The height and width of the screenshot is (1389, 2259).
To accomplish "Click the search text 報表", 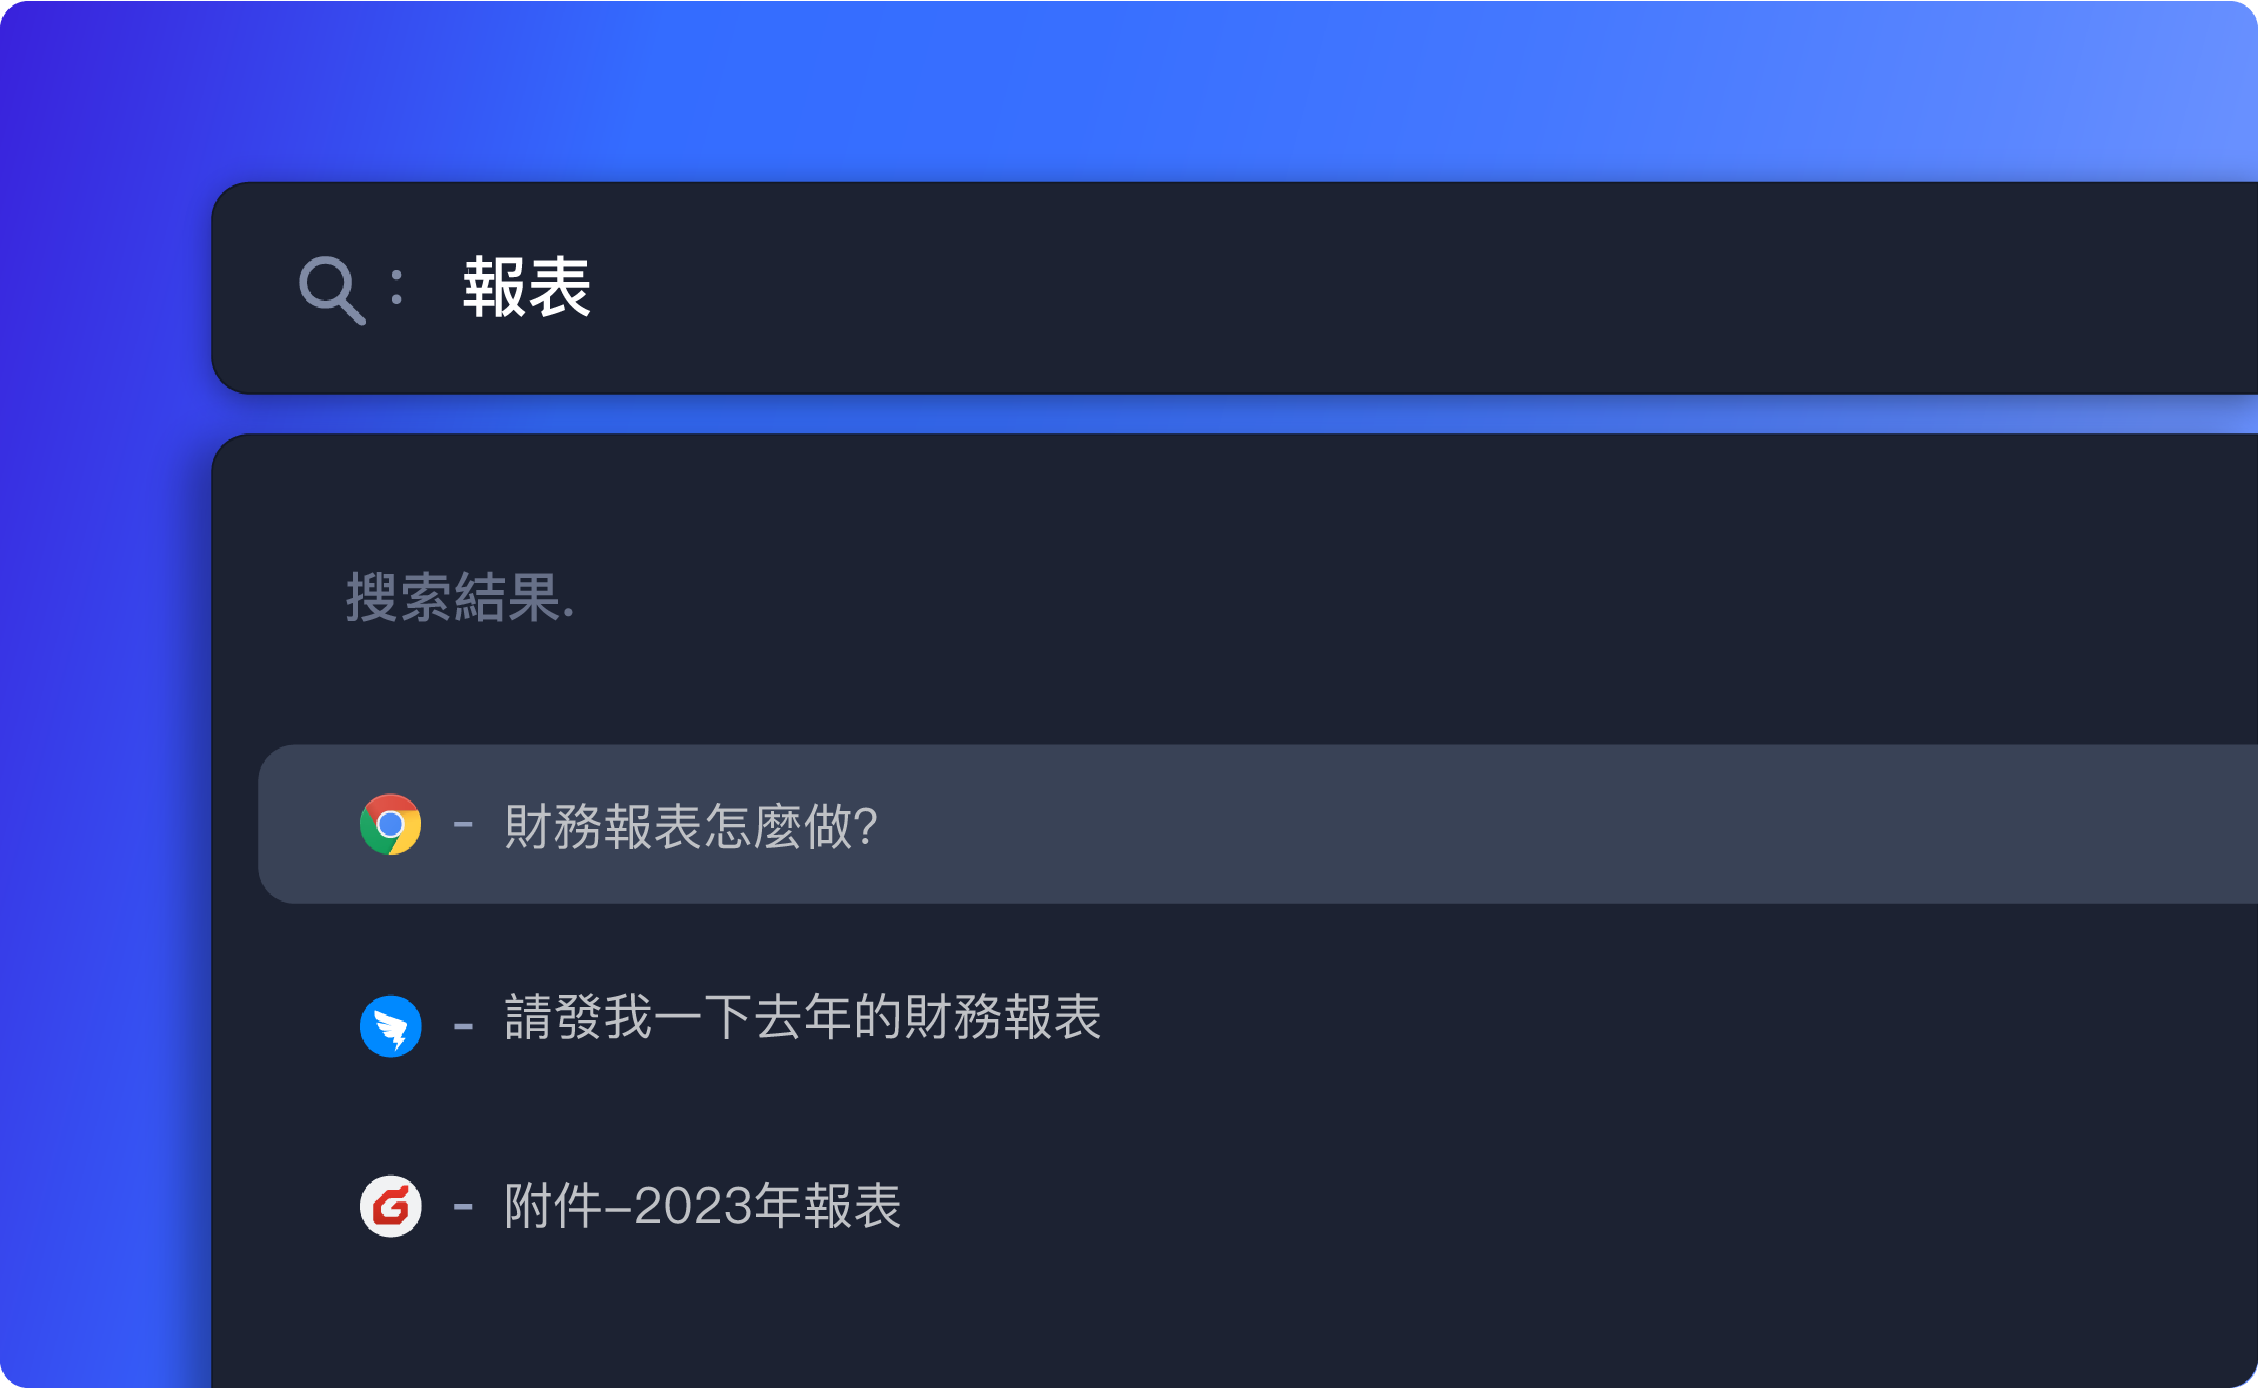I will click(x=527, y=288).
